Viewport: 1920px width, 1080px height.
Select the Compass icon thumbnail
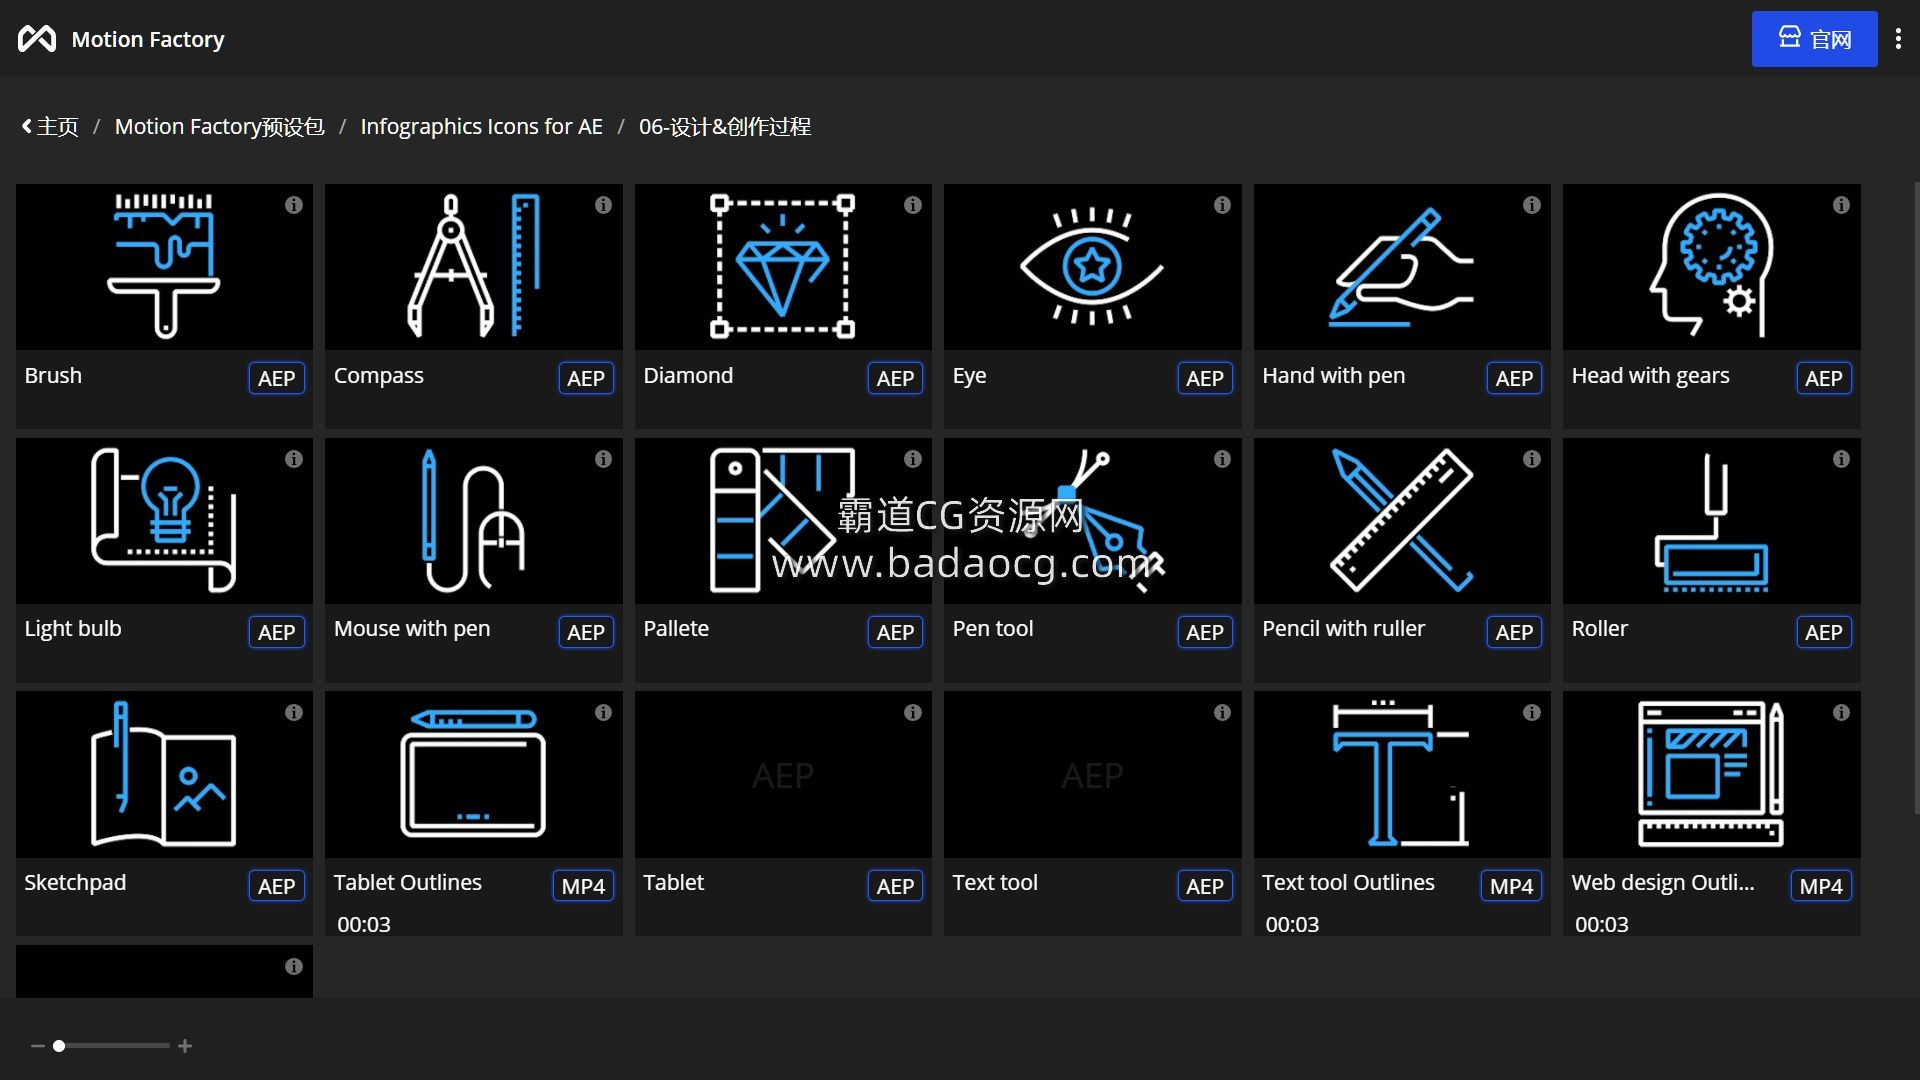[x=474, y=266]
